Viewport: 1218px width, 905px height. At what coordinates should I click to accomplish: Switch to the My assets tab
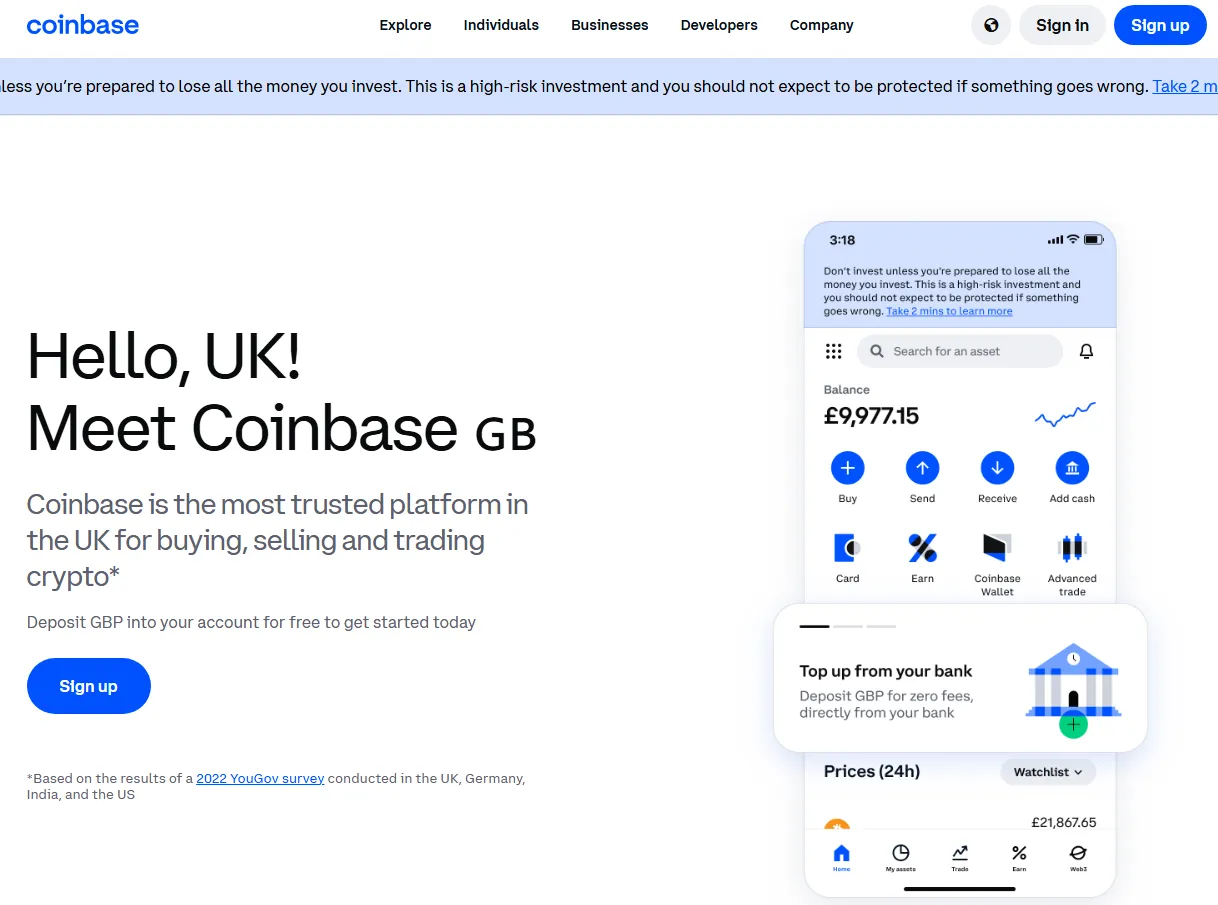pyautogui.click(x=900, y=856)
